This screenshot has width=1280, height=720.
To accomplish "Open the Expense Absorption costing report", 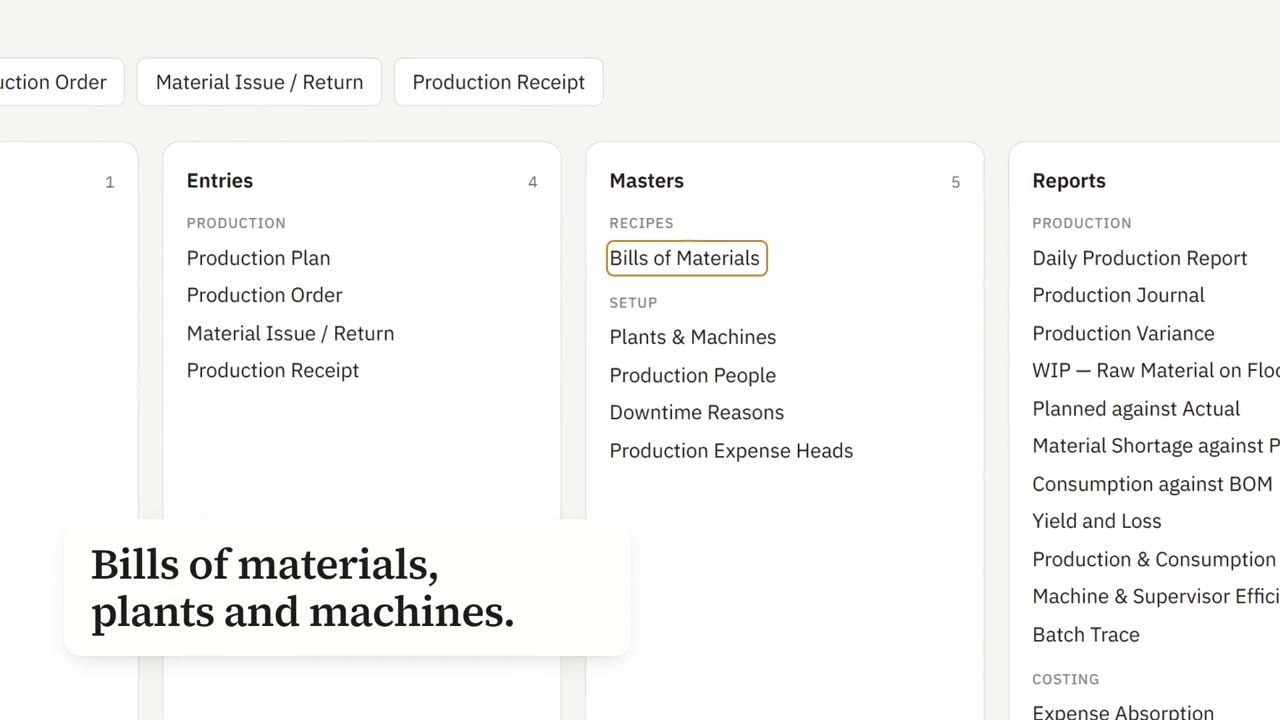I will pyautogui.click(x=1123, y=711).
